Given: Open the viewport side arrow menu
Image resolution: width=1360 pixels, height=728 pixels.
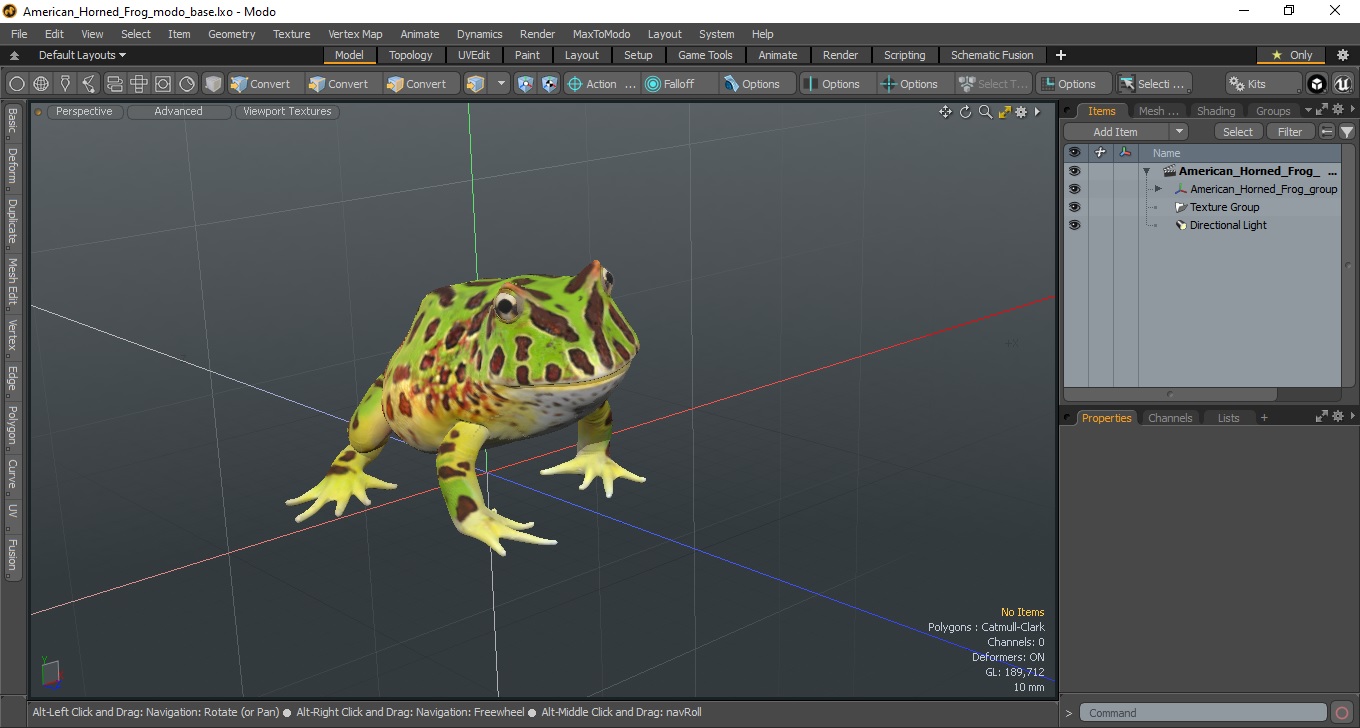Looking at the screenshot, I should click(x=1037, y=112).
